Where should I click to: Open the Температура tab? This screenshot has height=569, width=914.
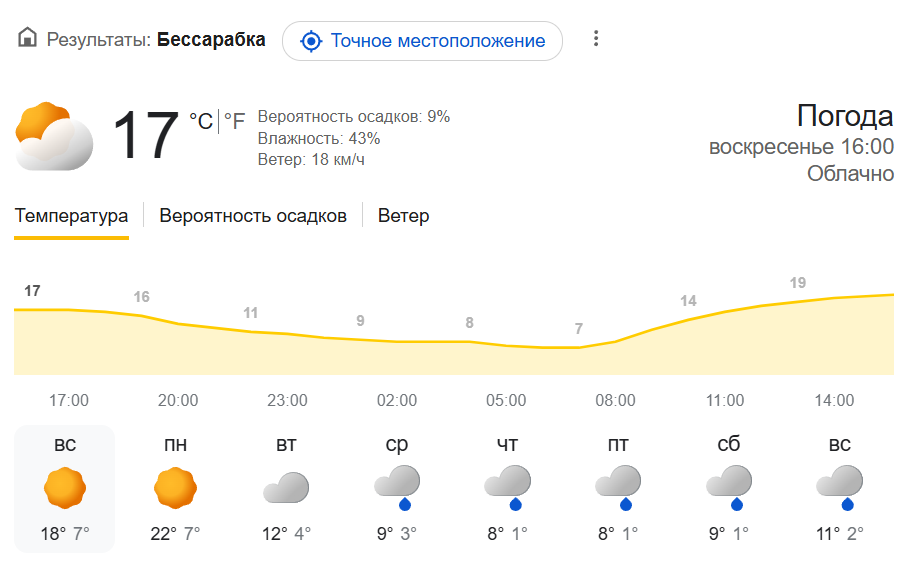[x=71, y=216]
